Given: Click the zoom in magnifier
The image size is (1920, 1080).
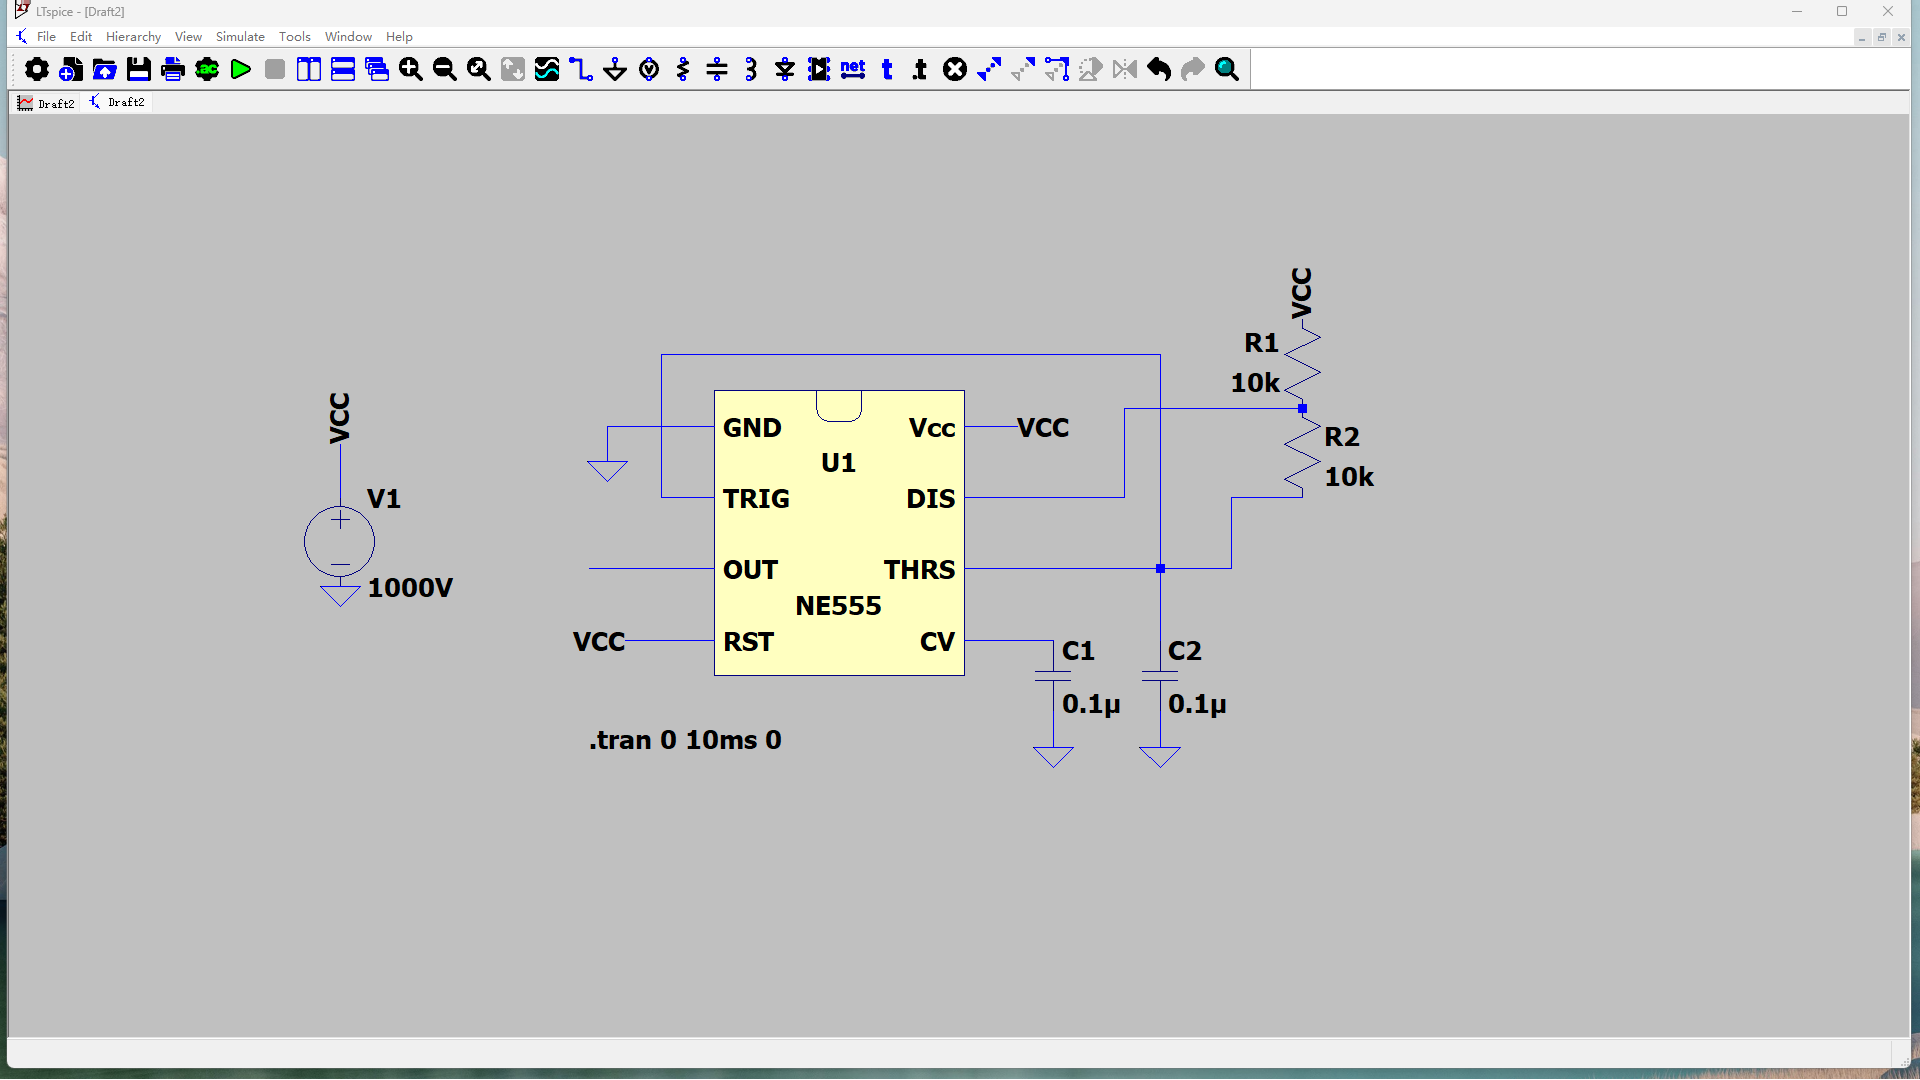Looking at the screenshot, I should coord(411,69).
